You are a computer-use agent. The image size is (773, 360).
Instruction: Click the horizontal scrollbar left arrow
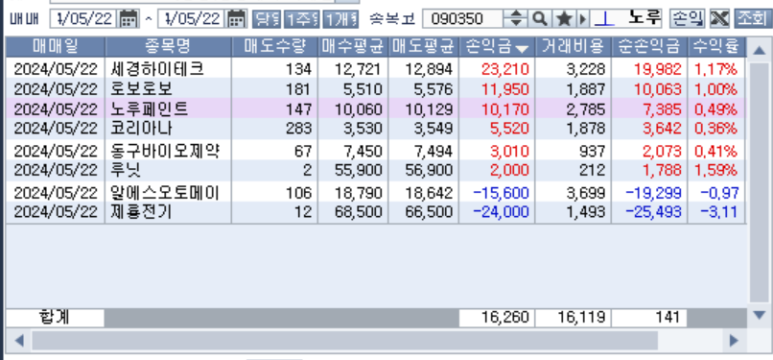(19, 340)
